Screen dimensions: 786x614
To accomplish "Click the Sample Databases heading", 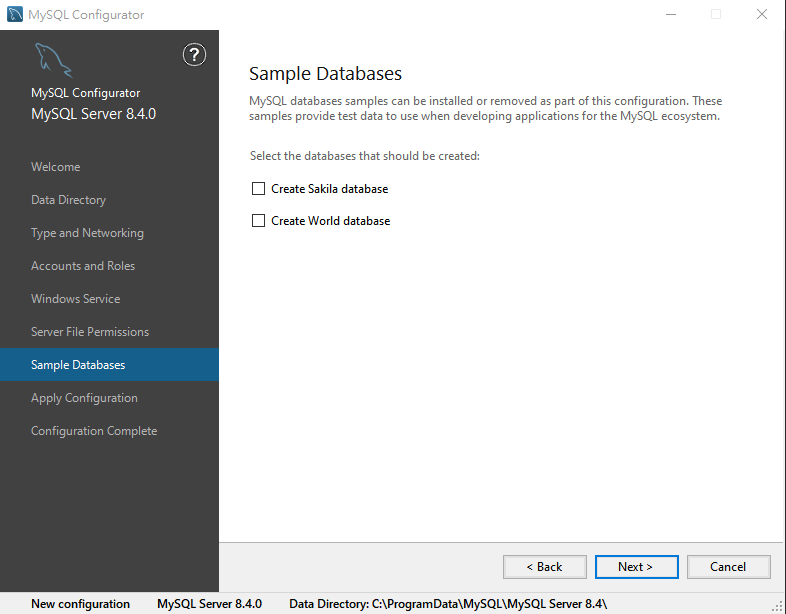I will (325, 74).
